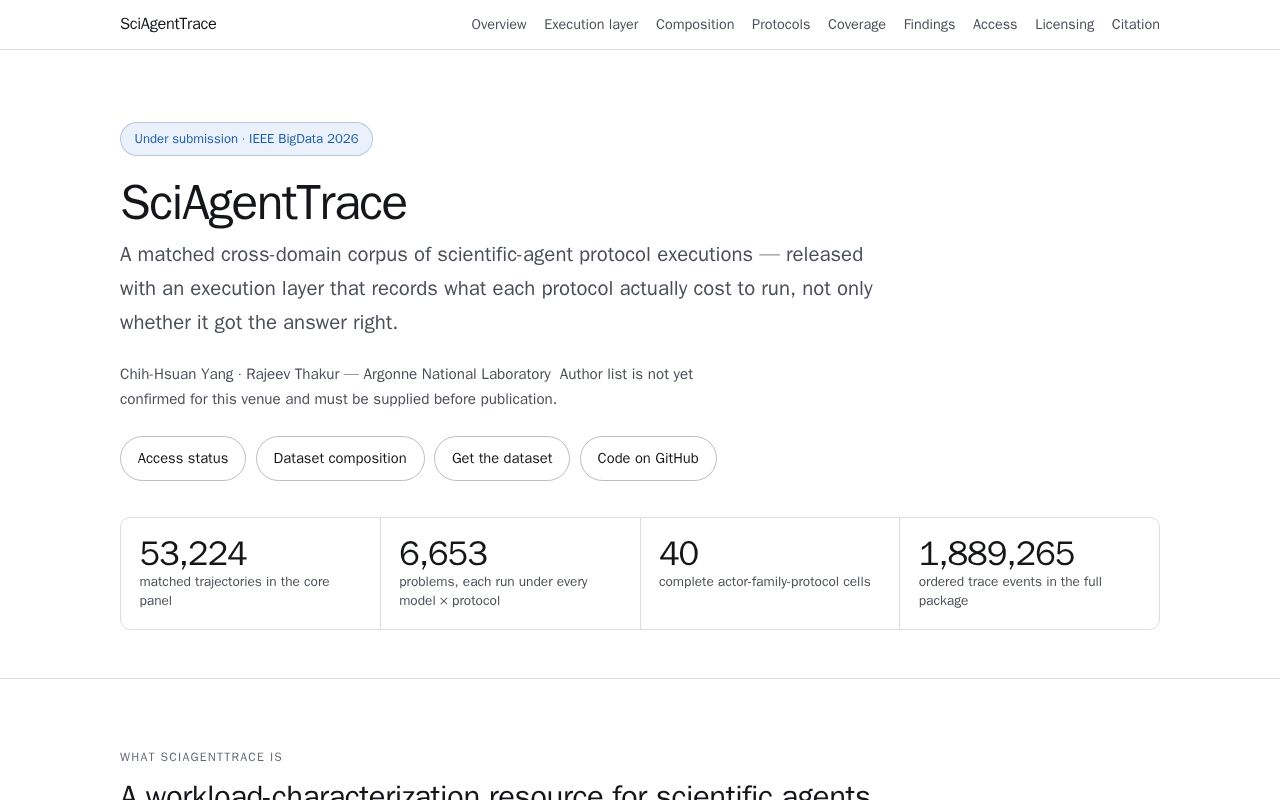This screenshot has height=800, width=1280.
Task: Click the Access nav link
Action: 995,24
